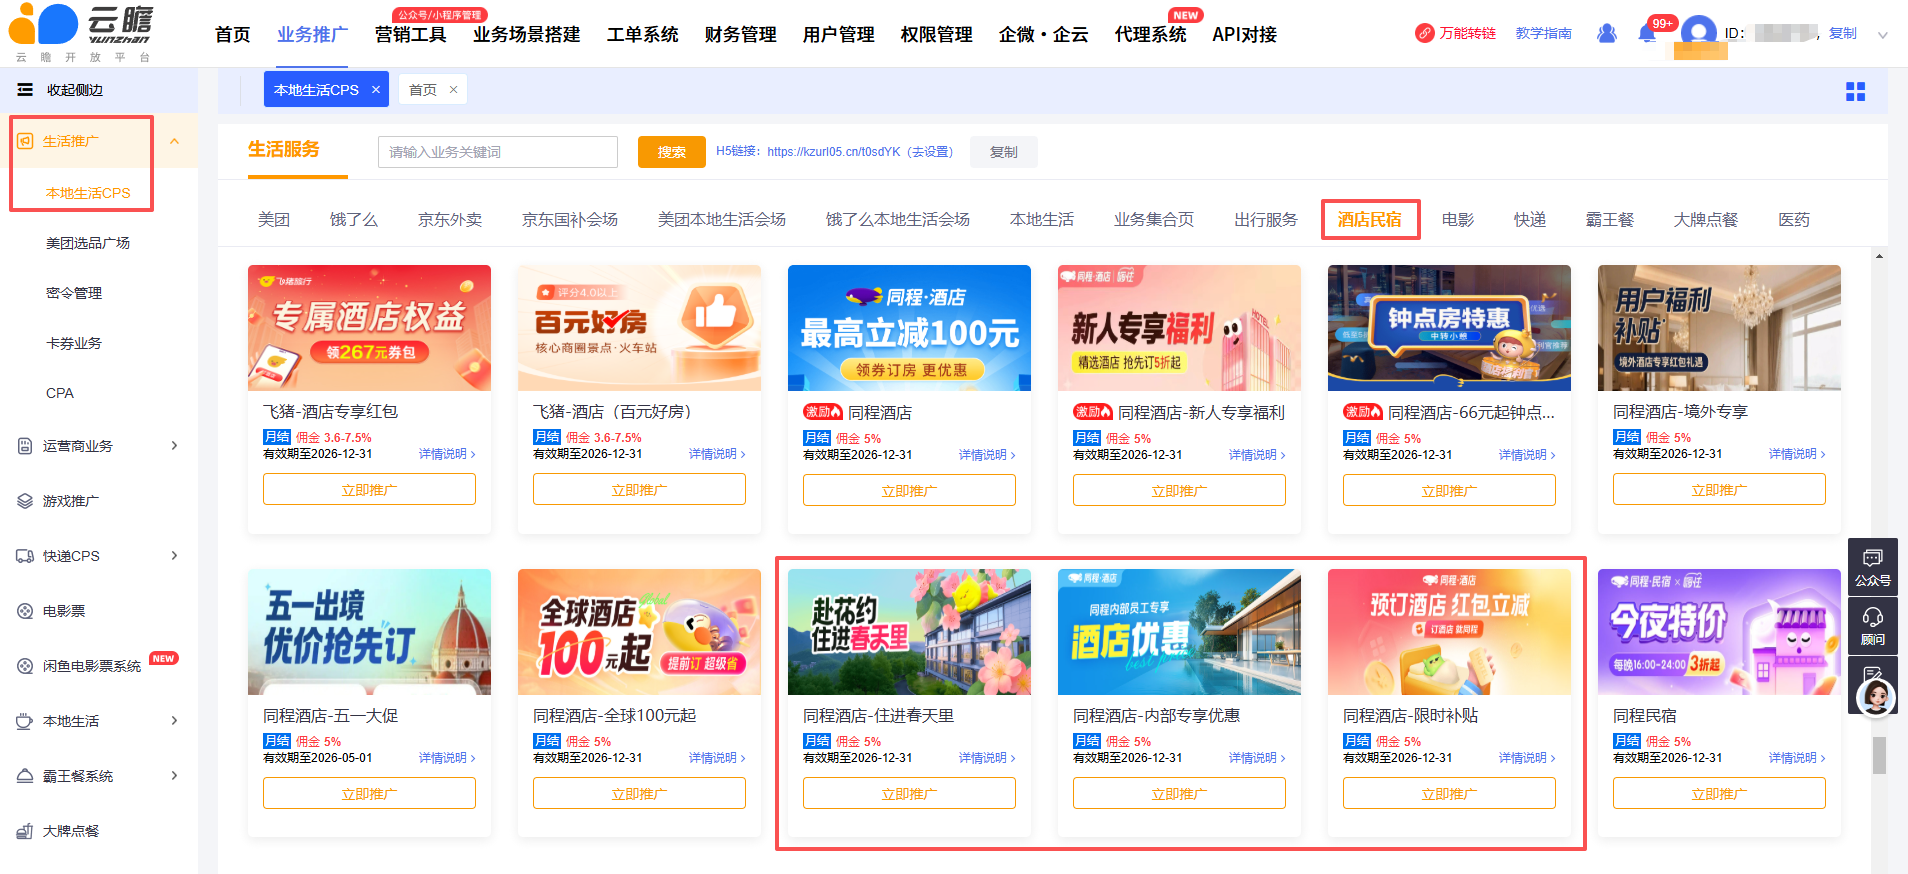Collapse sidebar using the 收起侧边 icon
The height and width of the screenshot is (874, 1908).
click(25, 90)
